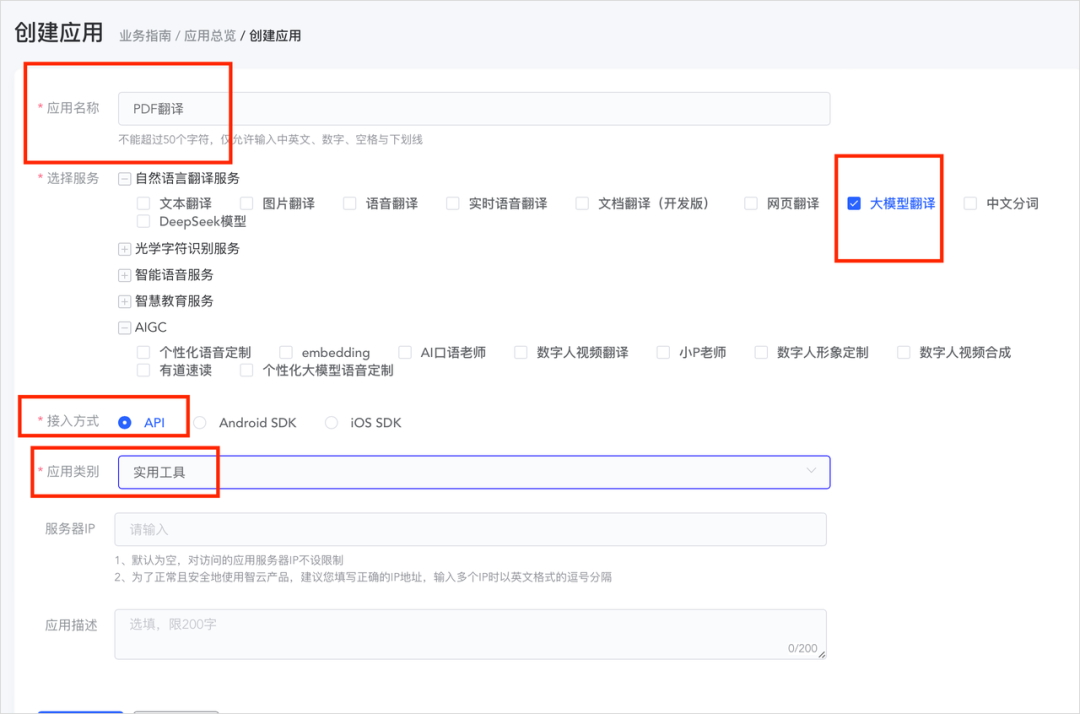
Task: Go to 业务指南 in the breadcrumb
Action: coord(145,36)
